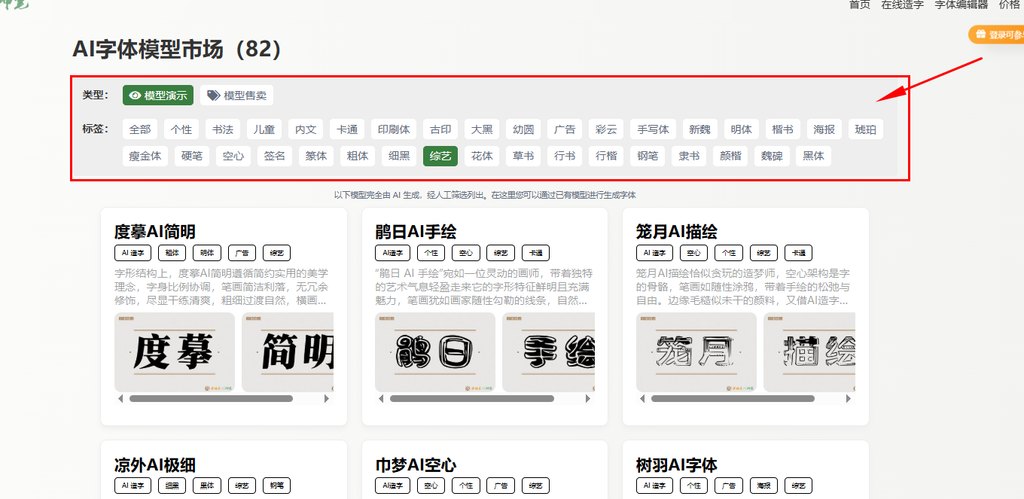Choose the 彩云 tag filter

pyautogui.click(x=606, y=129)
